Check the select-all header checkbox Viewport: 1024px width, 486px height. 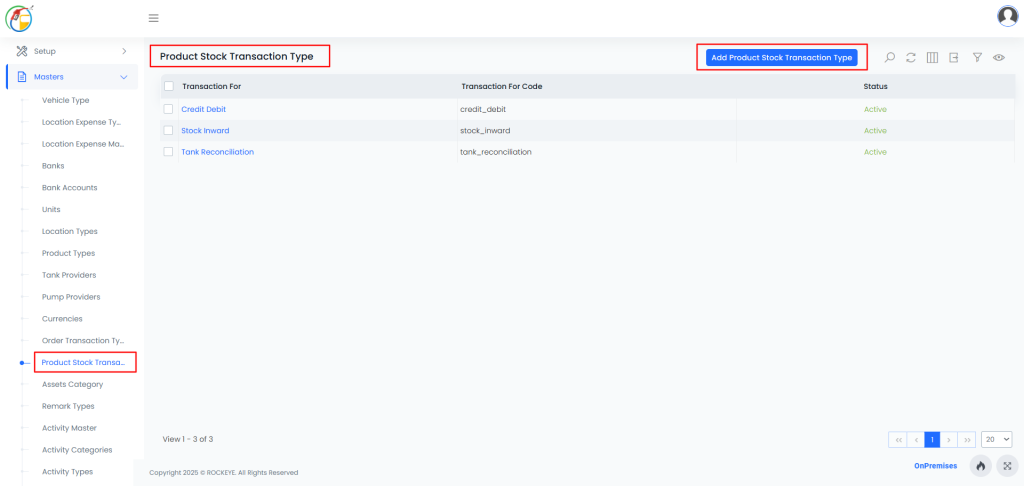(169, 87)
